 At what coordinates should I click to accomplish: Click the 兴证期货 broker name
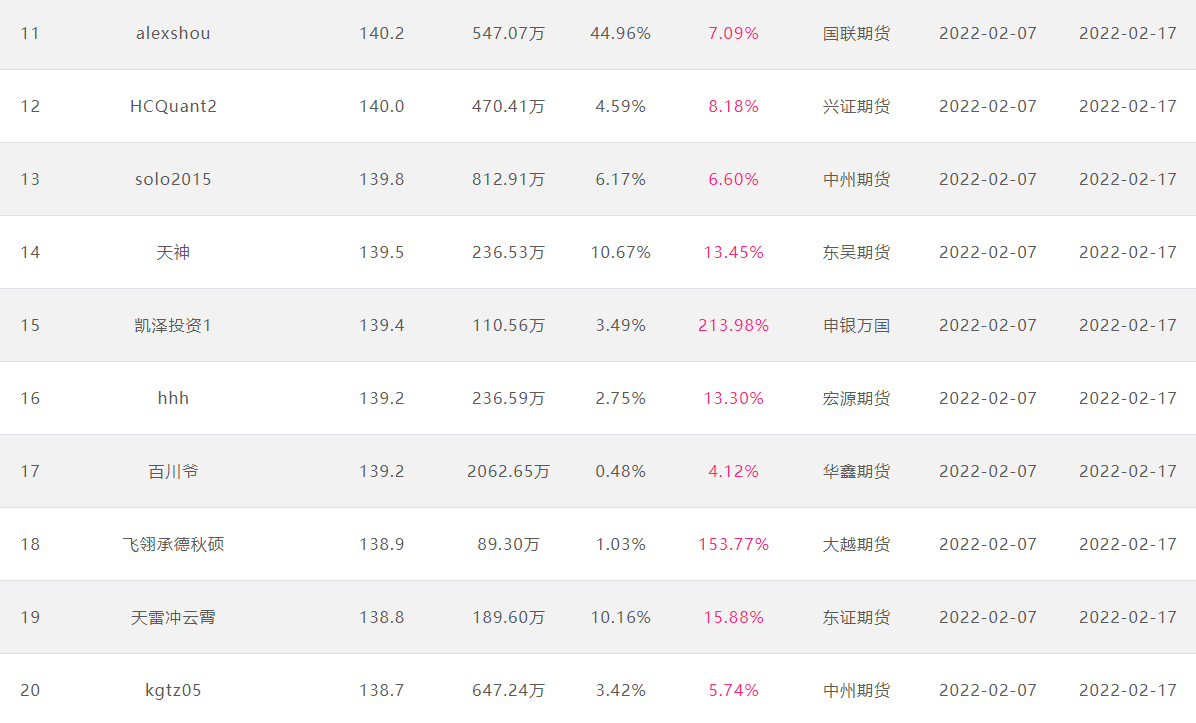tap(856, 106)
